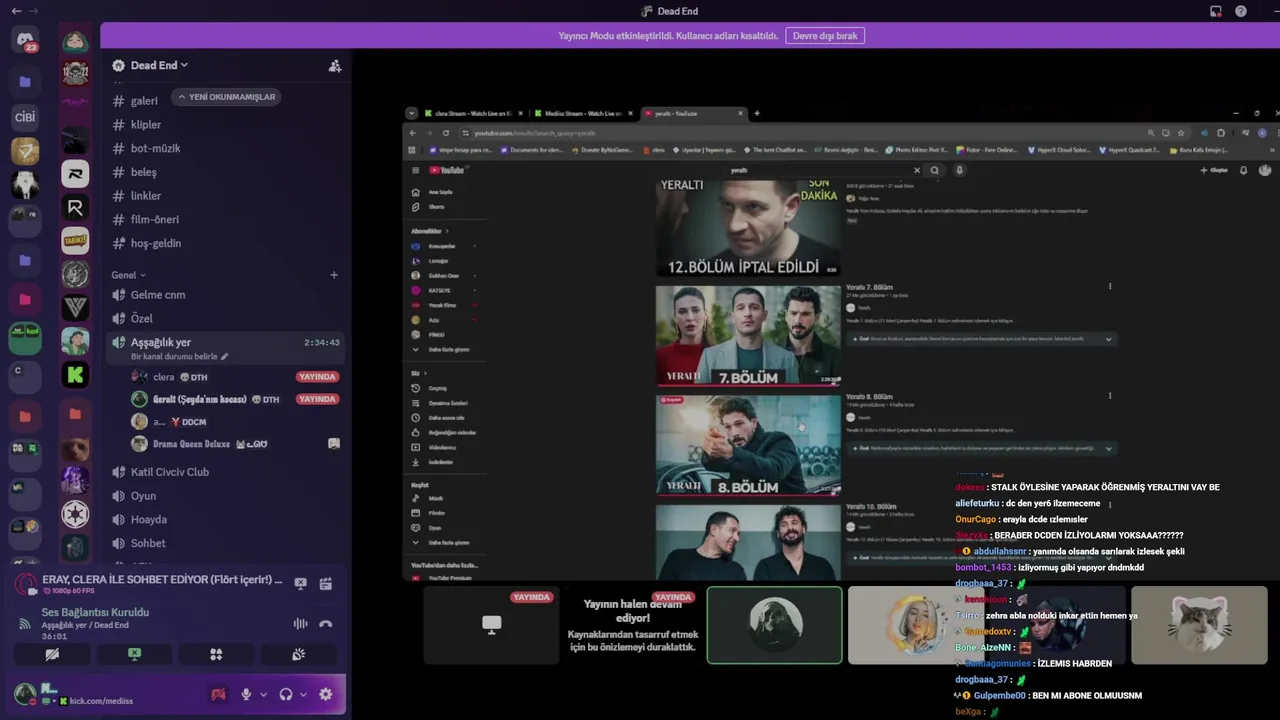Open user settings gear icon
Viewport: 1280px width, 720px height.
tap(325, 694)
